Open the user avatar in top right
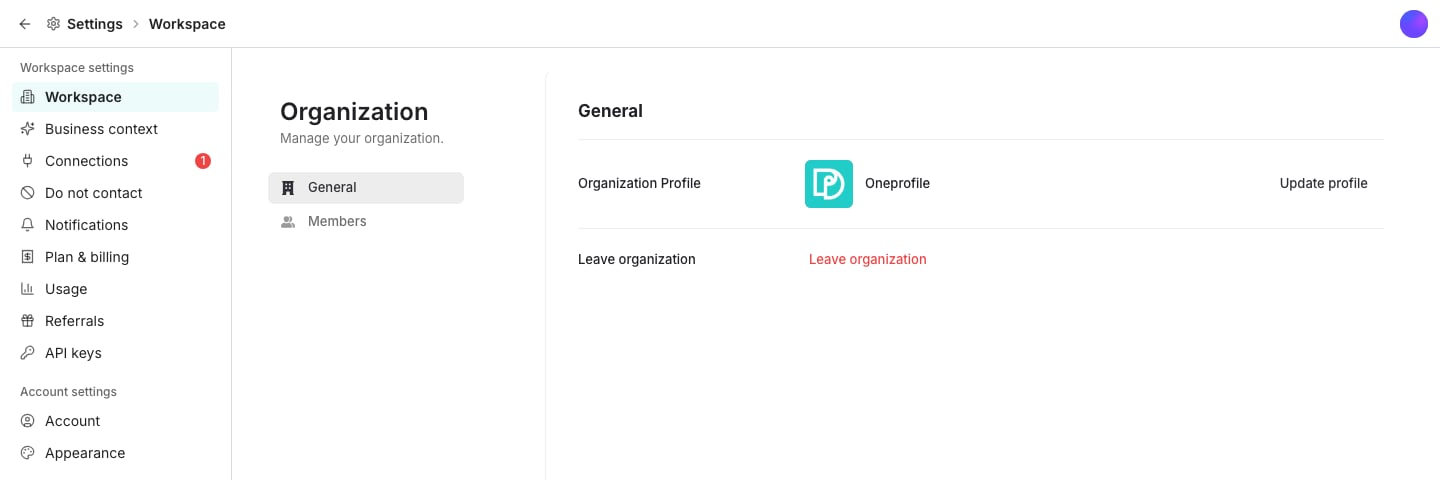The height and width of the screenshot is (480, 1440). coord(1413,24)
